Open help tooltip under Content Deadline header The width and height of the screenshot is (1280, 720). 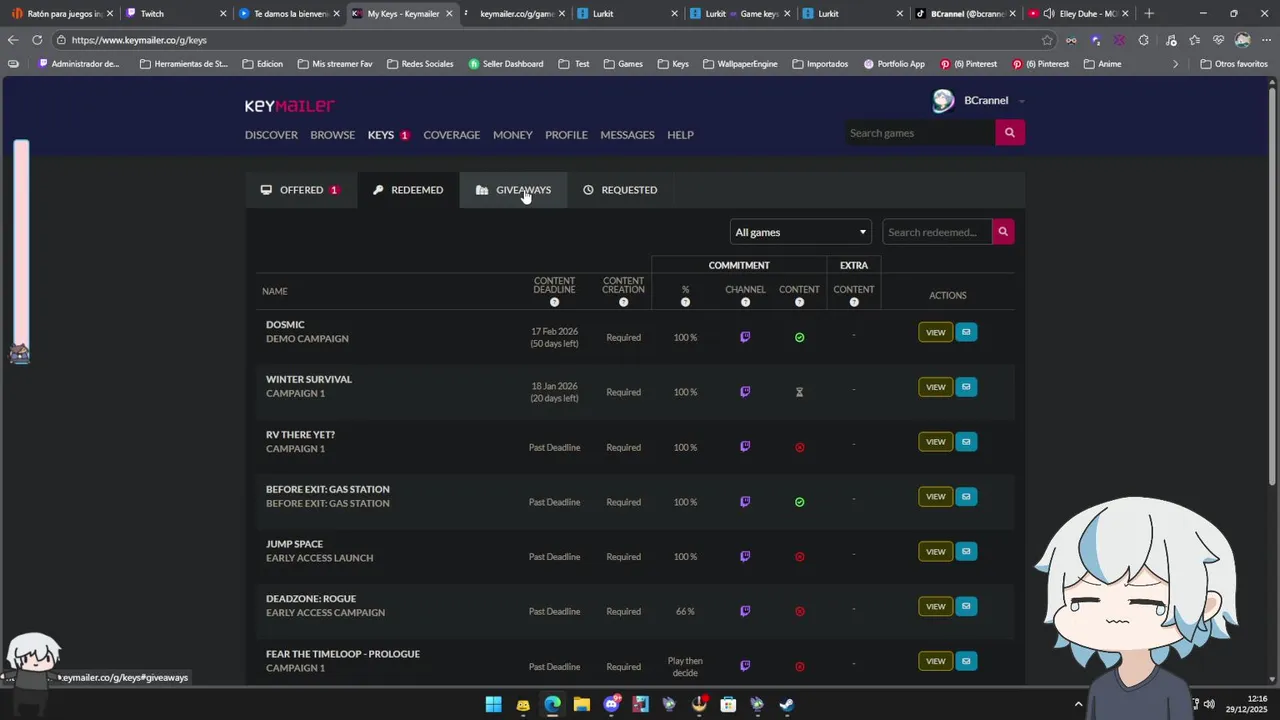pos(554,303)
